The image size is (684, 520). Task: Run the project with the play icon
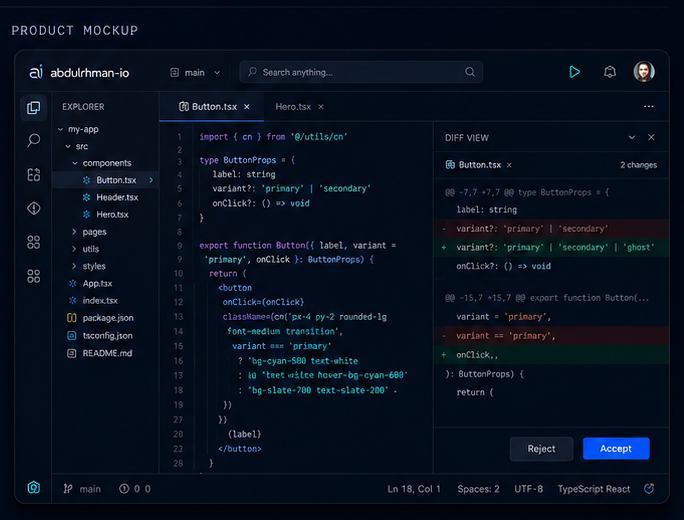coord(575,72)
